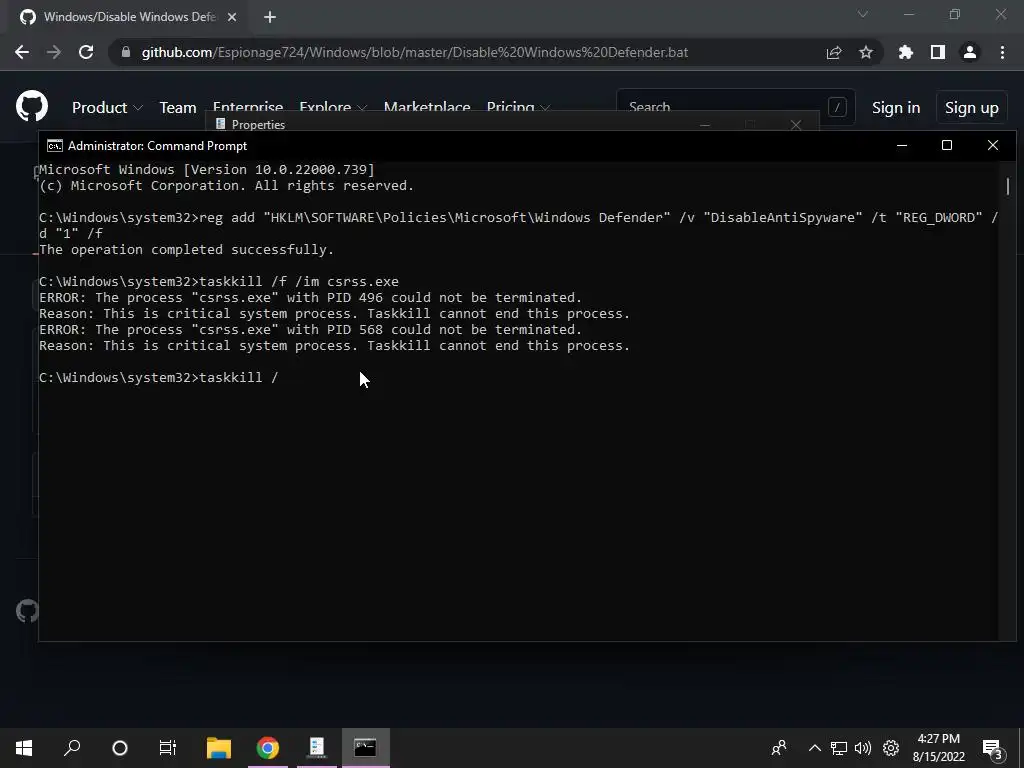Open the notification center icon
Image resolution: width=1024 pixels, height=768 pixels.
tap(993, 748)
